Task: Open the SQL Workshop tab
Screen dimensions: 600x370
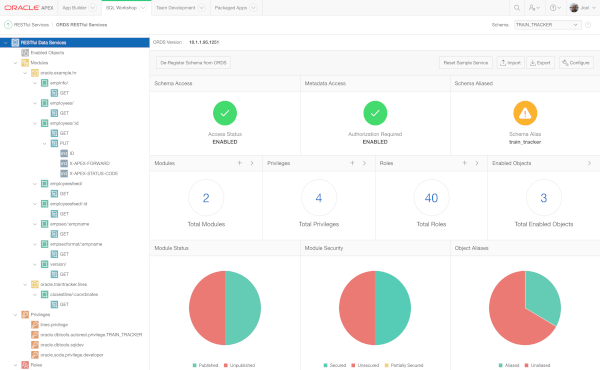Action: pyautogui.click(x=126, y=8)
